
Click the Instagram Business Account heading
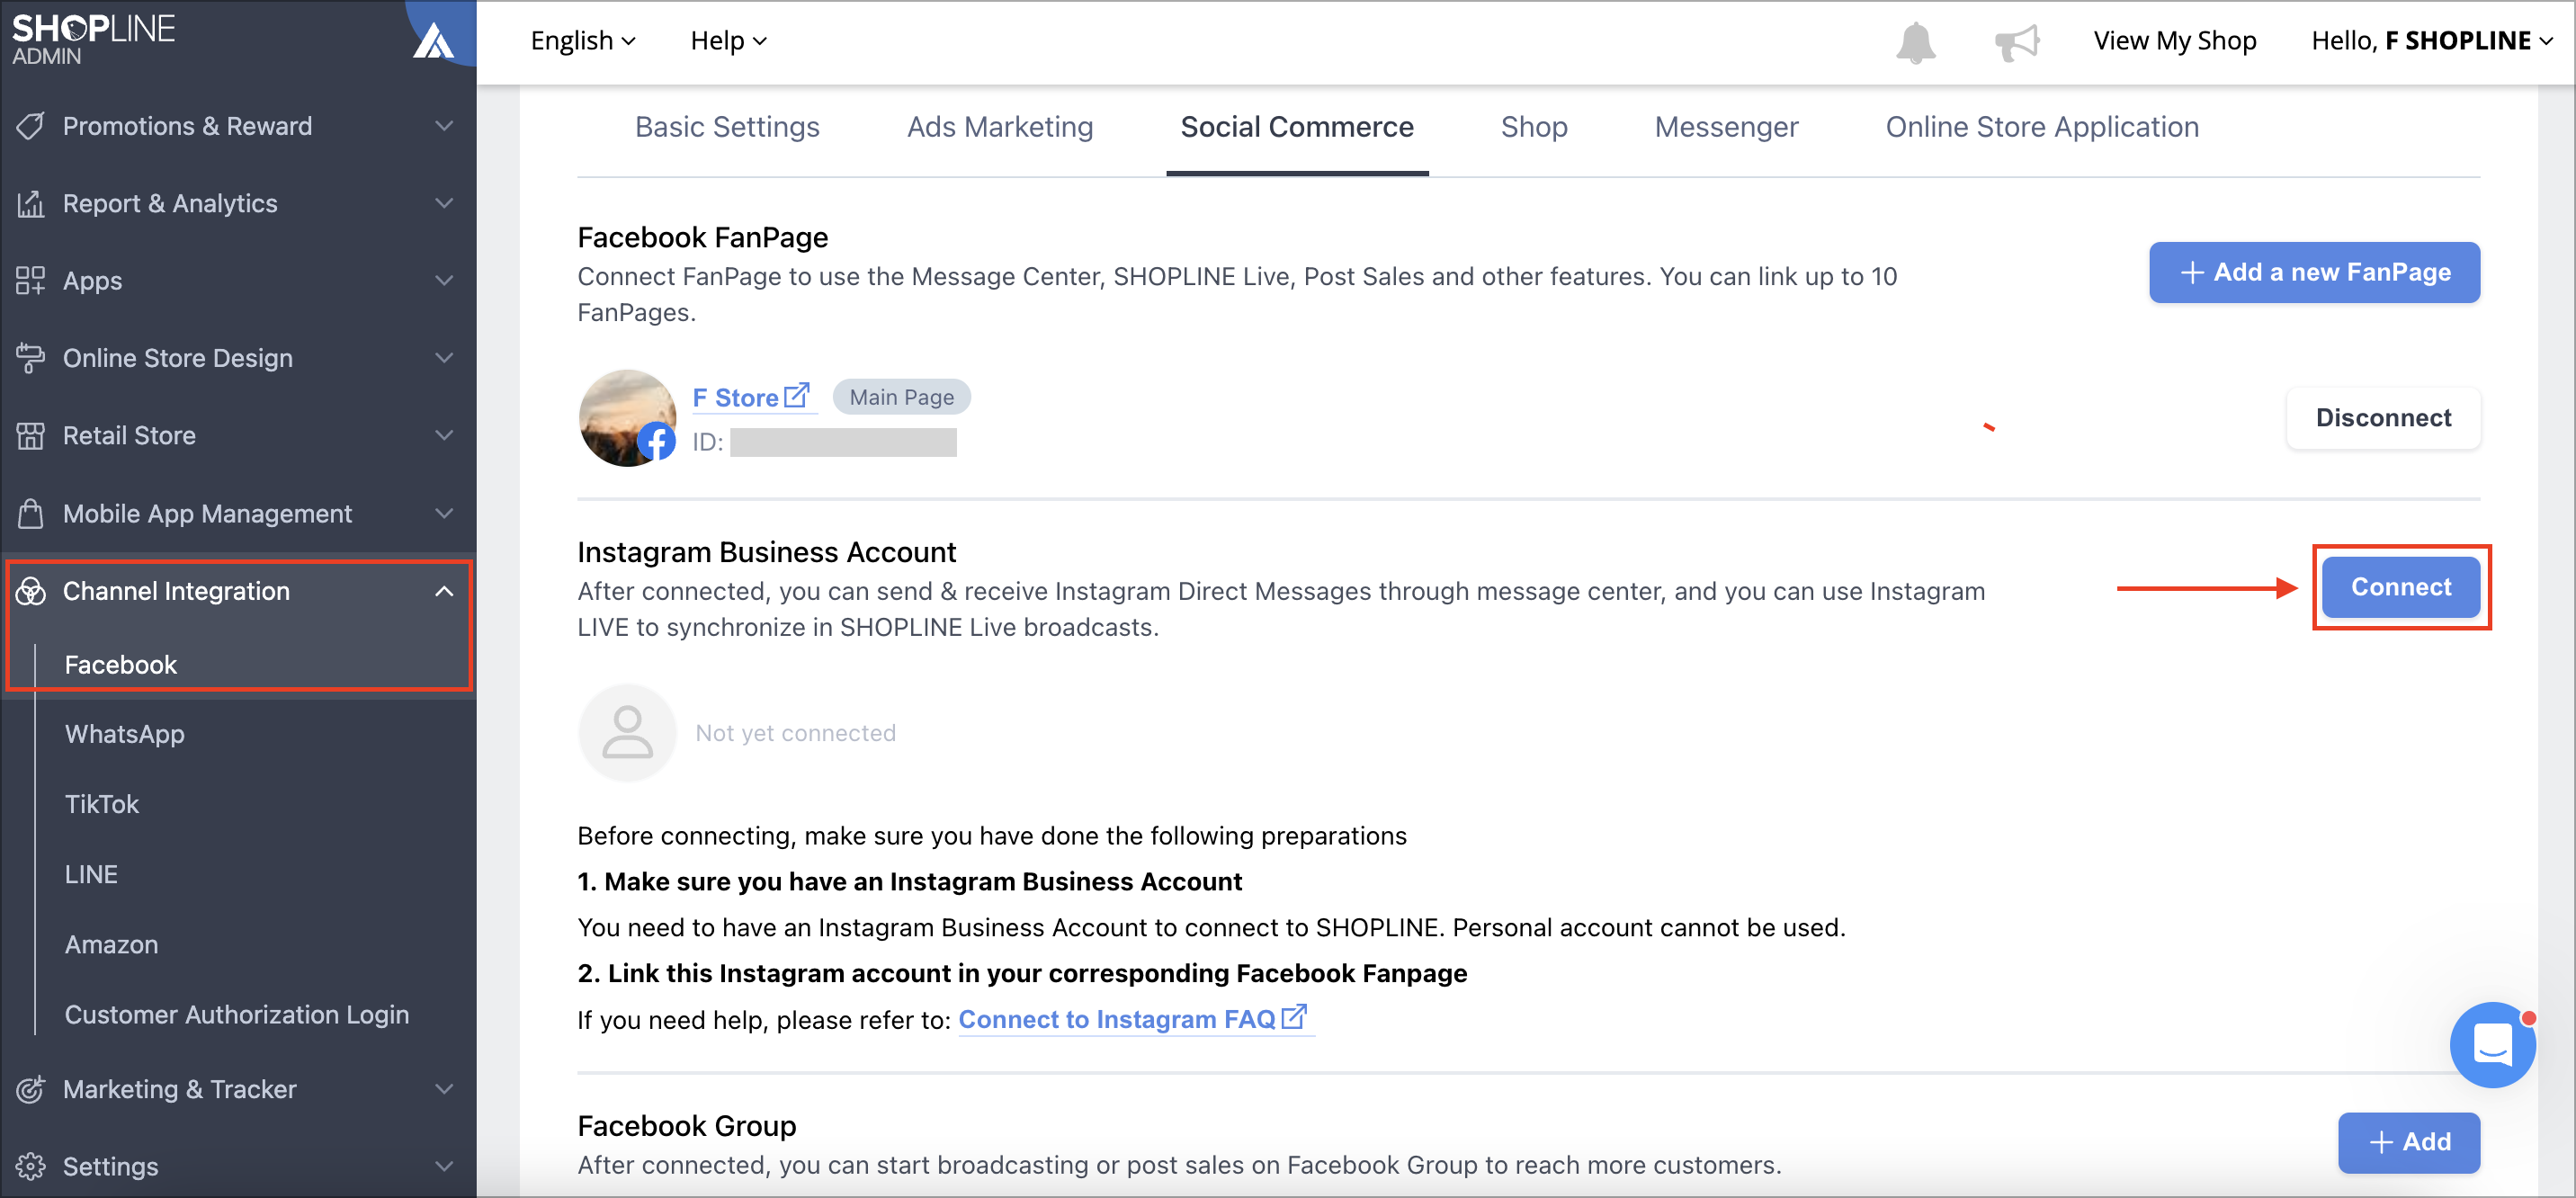[x=766, y=552]
